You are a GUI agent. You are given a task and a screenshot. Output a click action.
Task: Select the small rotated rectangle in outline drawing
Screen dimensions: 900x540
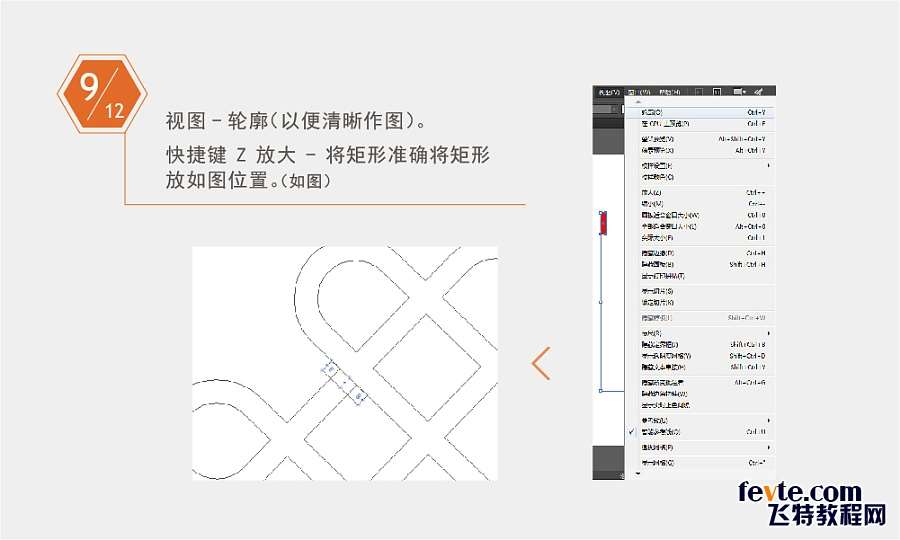click(x=343, y=382)
